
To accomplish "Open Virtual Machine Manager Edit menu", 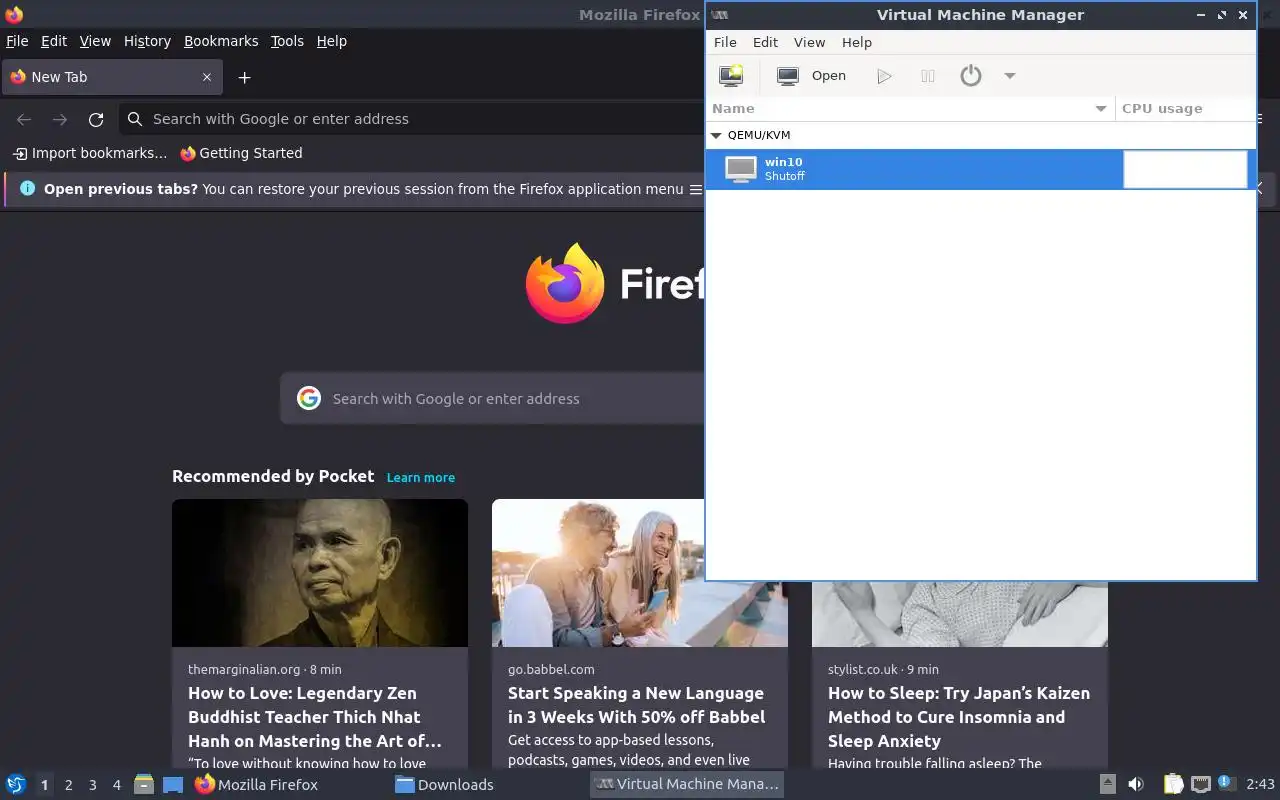I will pos(765,42).
